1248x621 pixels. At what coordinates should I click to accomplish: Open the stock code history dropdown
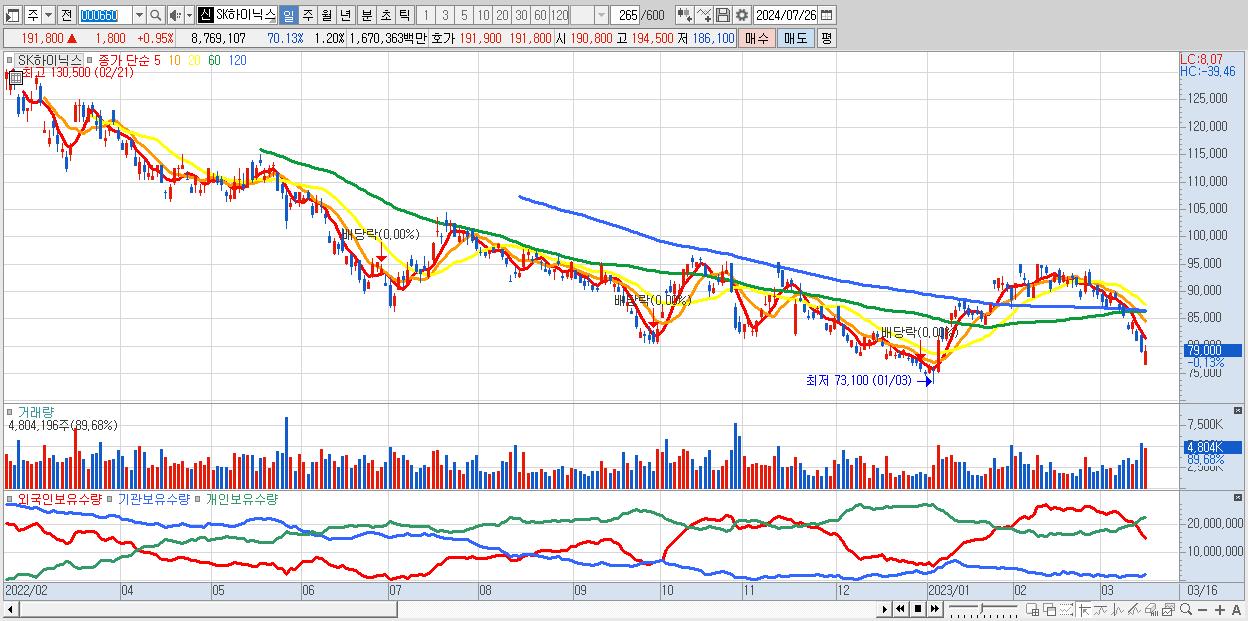pos(139,15)
